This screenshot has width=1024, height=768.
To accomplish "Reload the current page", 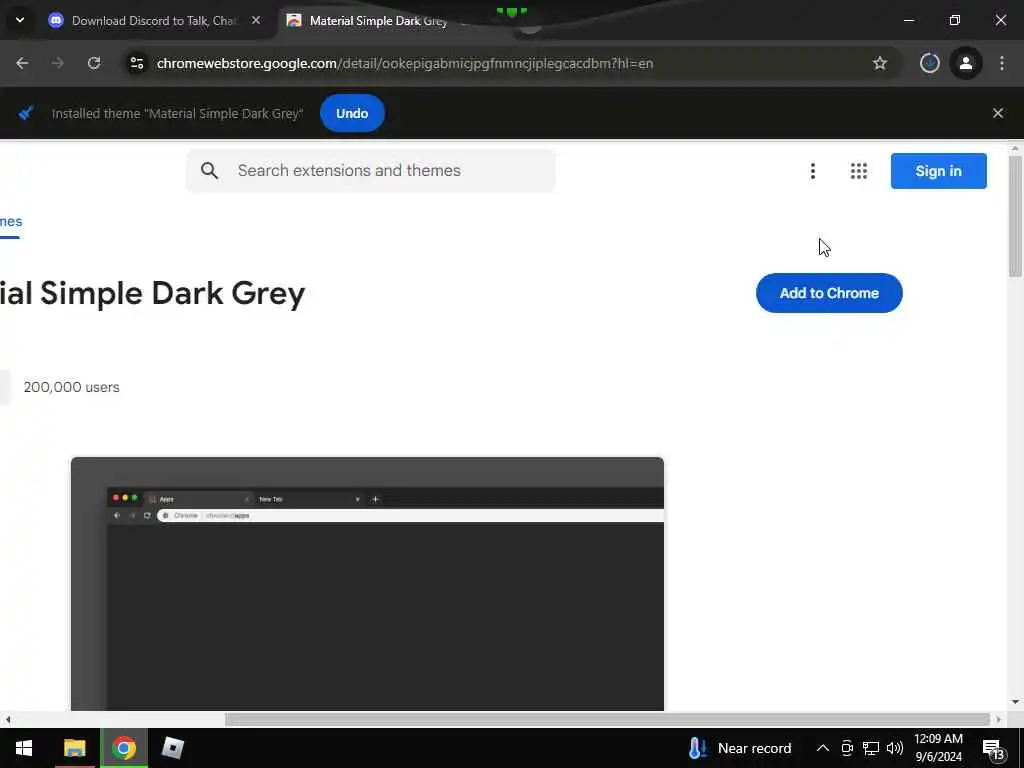I will [x=94, y=63].
